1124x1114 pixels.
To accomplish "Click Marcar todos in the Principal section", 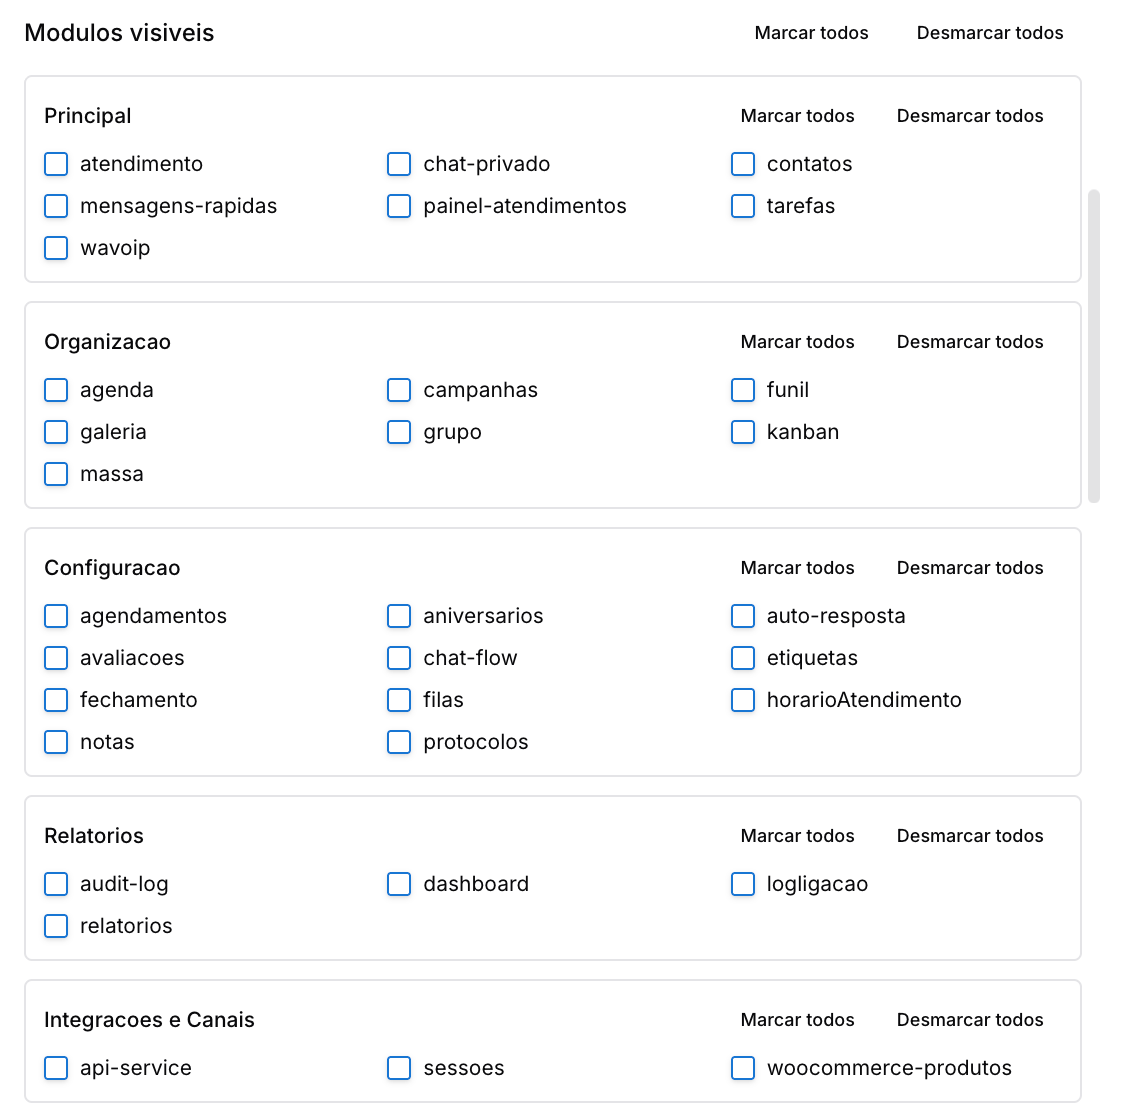I will (797, 116).
